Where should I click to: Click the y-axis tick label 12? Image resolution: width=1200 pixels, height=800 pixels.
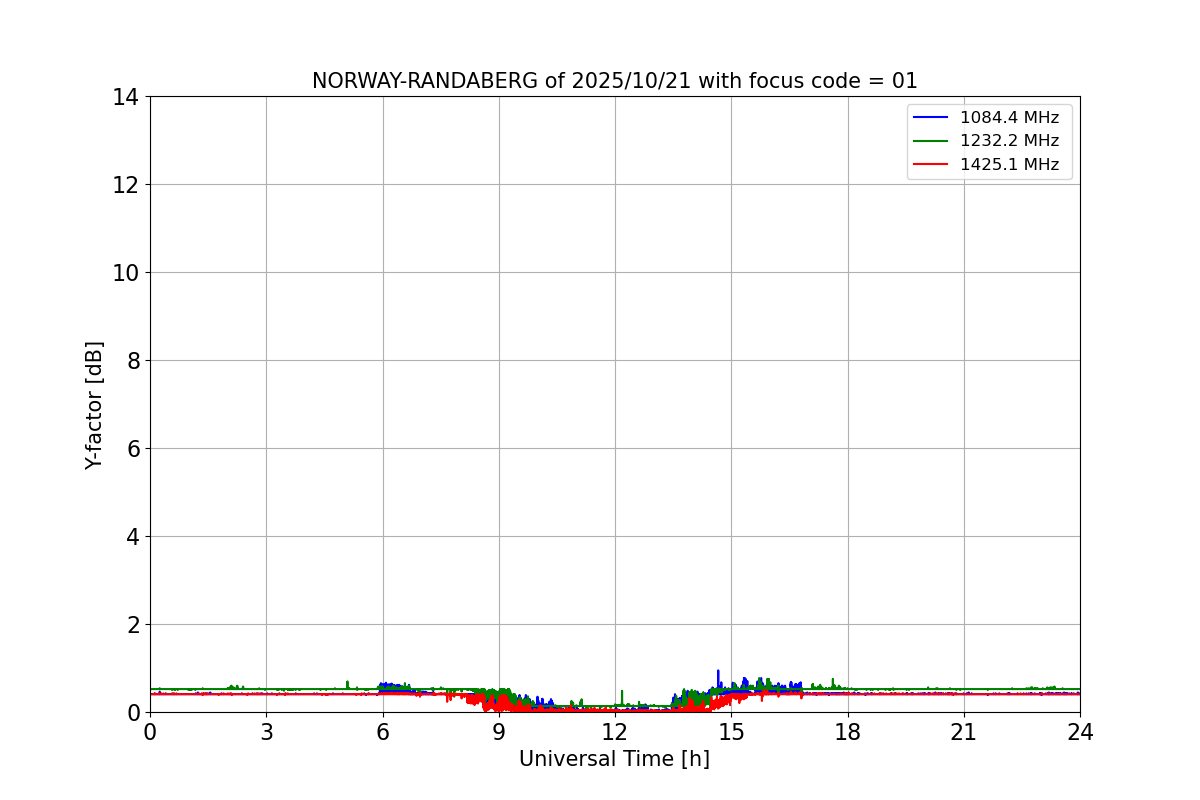coord(126,185)
